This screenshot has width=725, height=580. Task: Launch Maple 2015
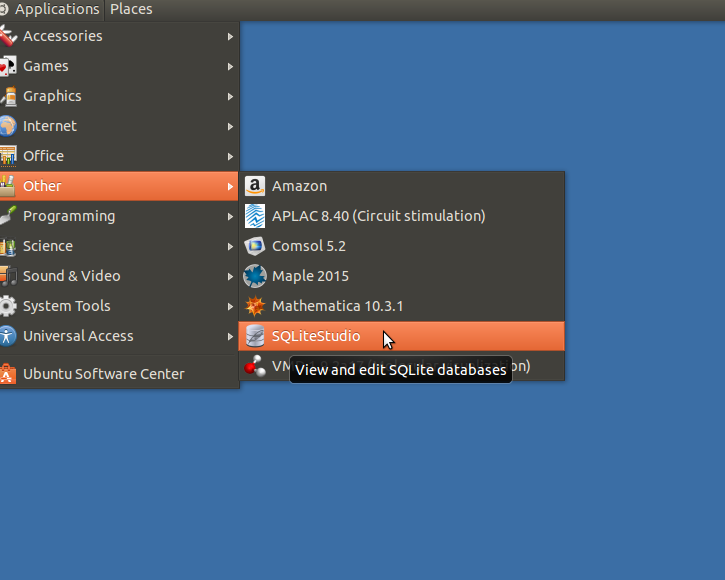click(x=401, y=276)
